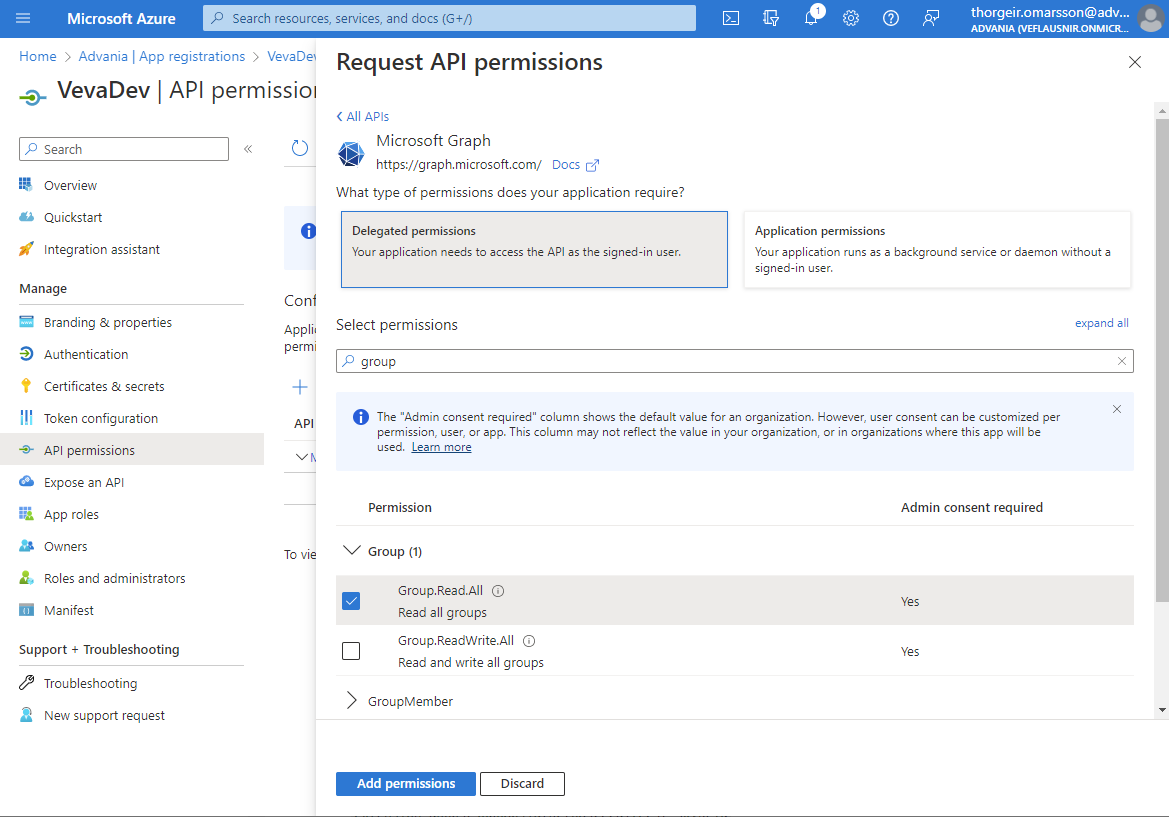Click the sidebar Search field
Image resolution: width=1169 pixels, height=817 pixels.
coord(124,149)
